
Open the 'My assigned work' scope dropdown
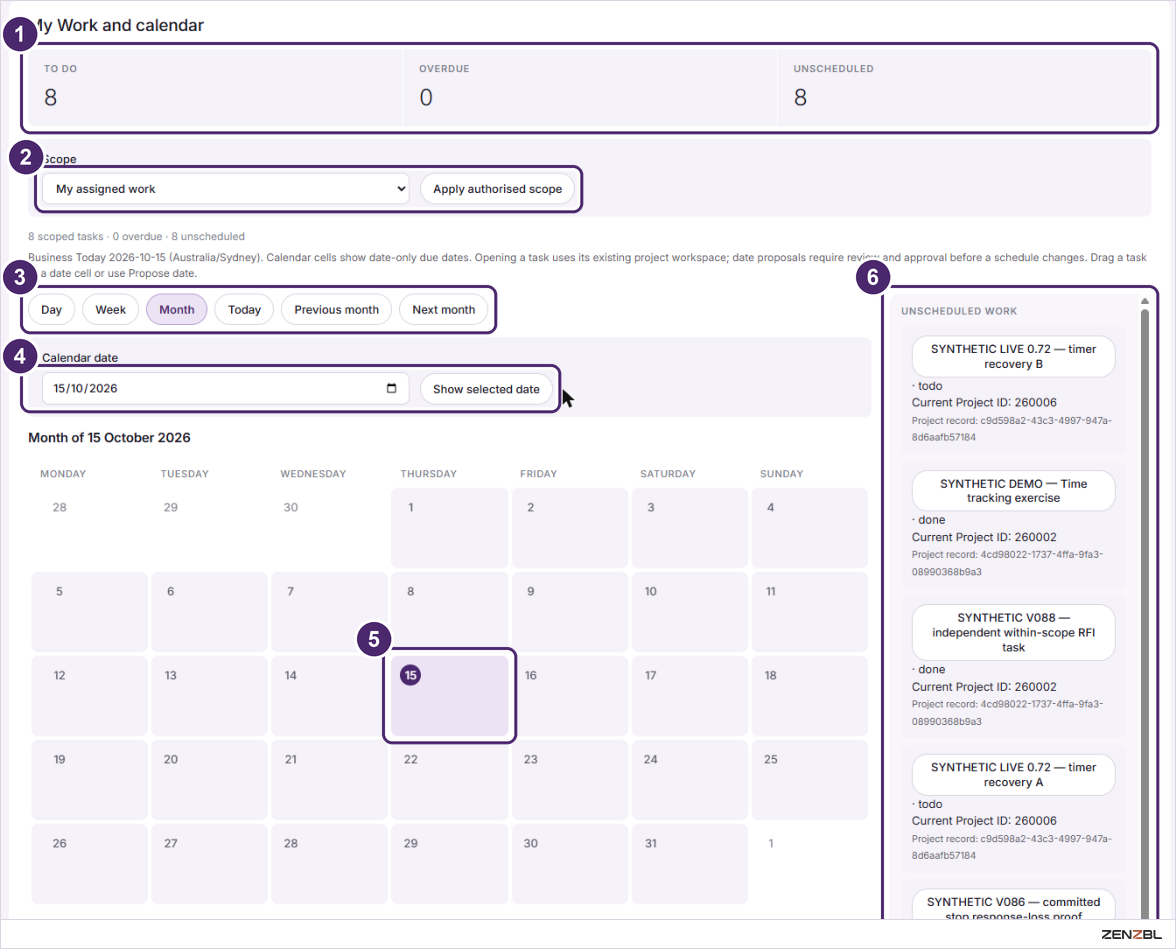click(226, 188)
